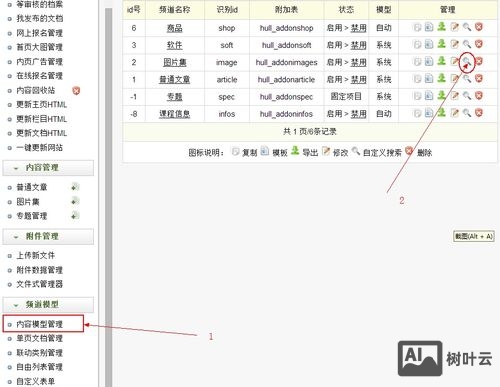The width and height of the screenshot is (500, 387).
Task: Open custom search for the 课程信息 row
Action: 467,113
